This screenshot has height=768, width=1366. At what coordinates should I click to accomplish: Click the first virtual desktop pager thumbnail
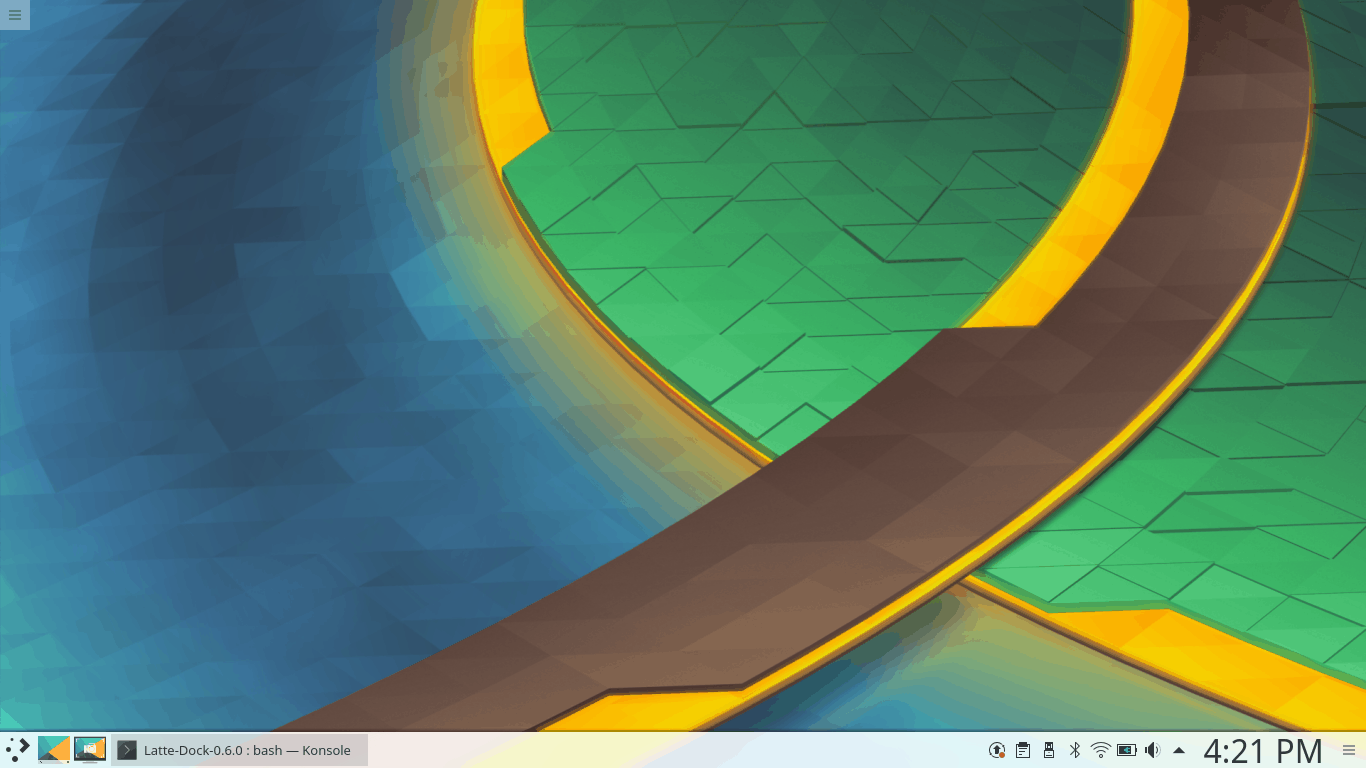tap(54, 749)
